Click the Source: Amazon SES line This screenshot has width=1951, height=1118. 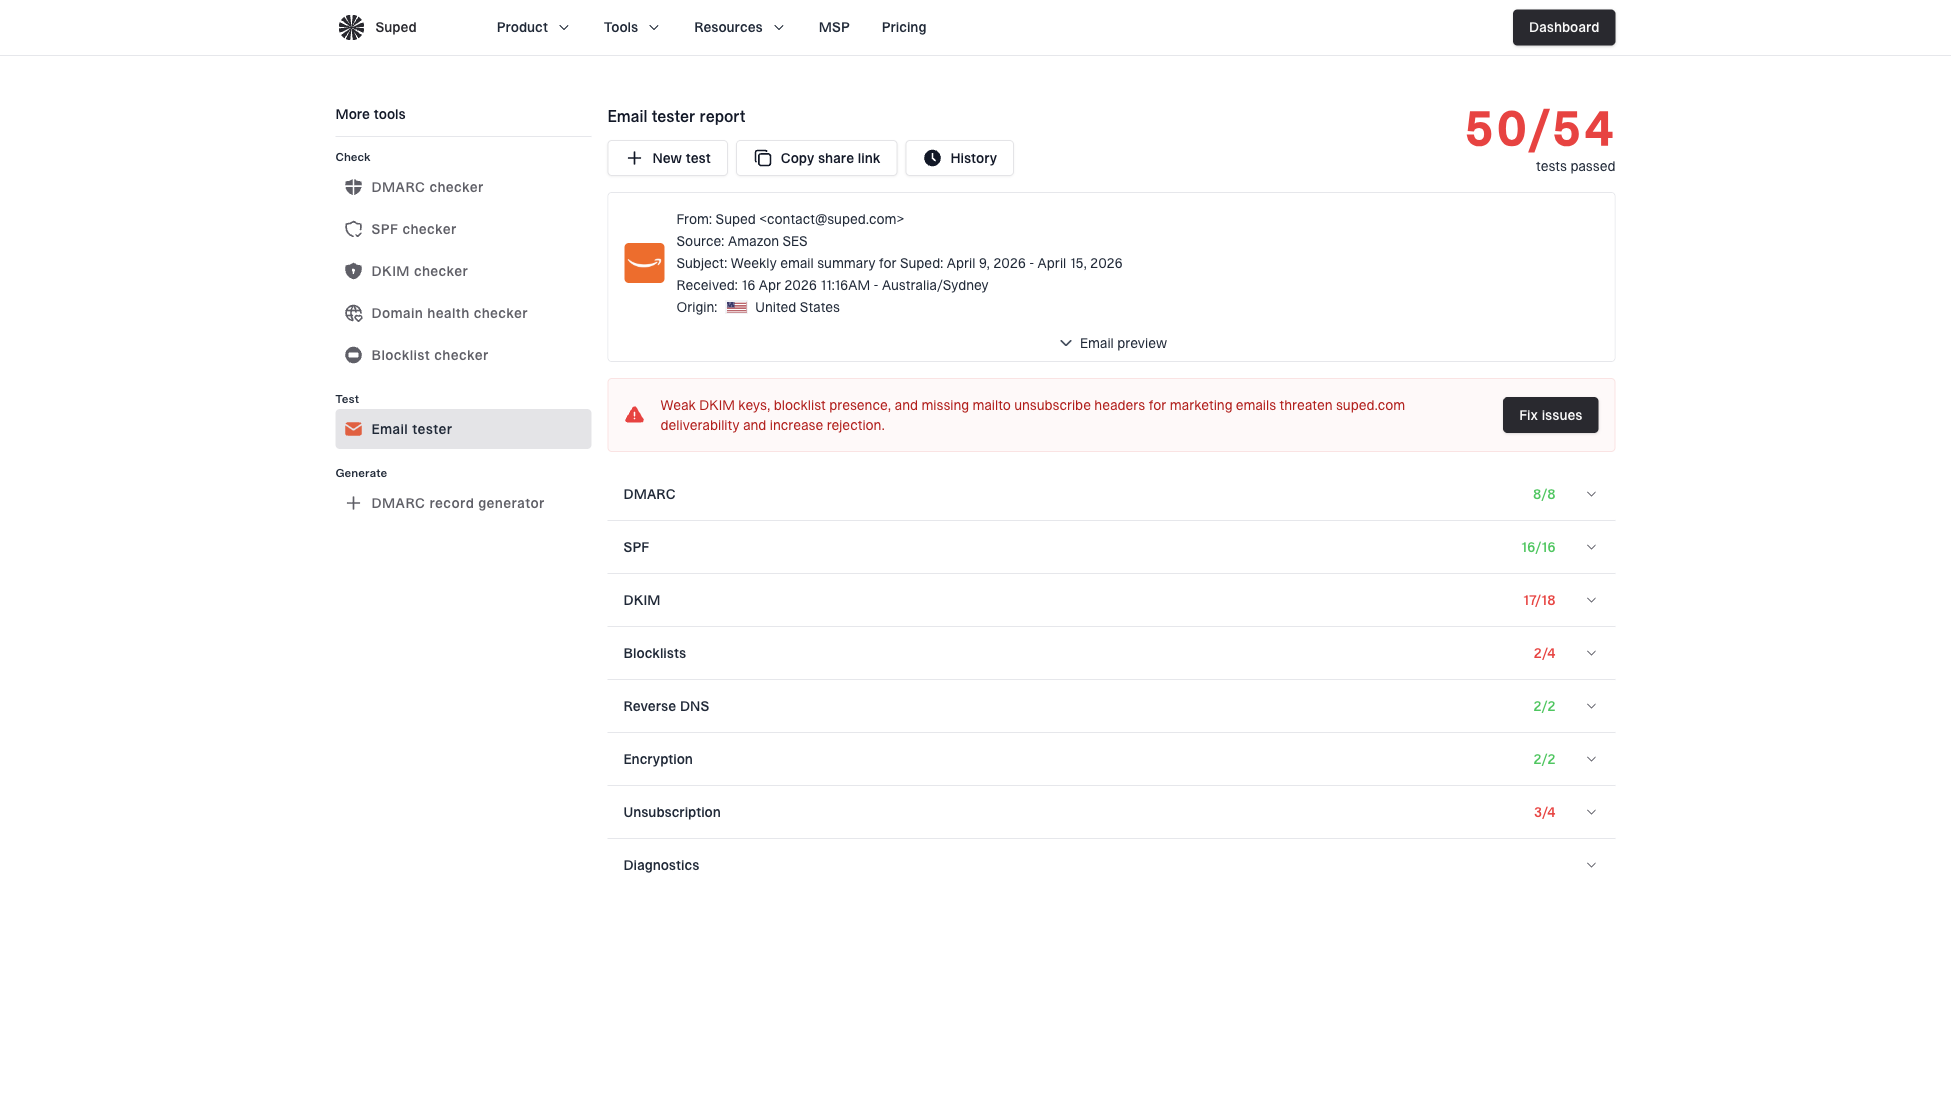[x=741, y=241]
